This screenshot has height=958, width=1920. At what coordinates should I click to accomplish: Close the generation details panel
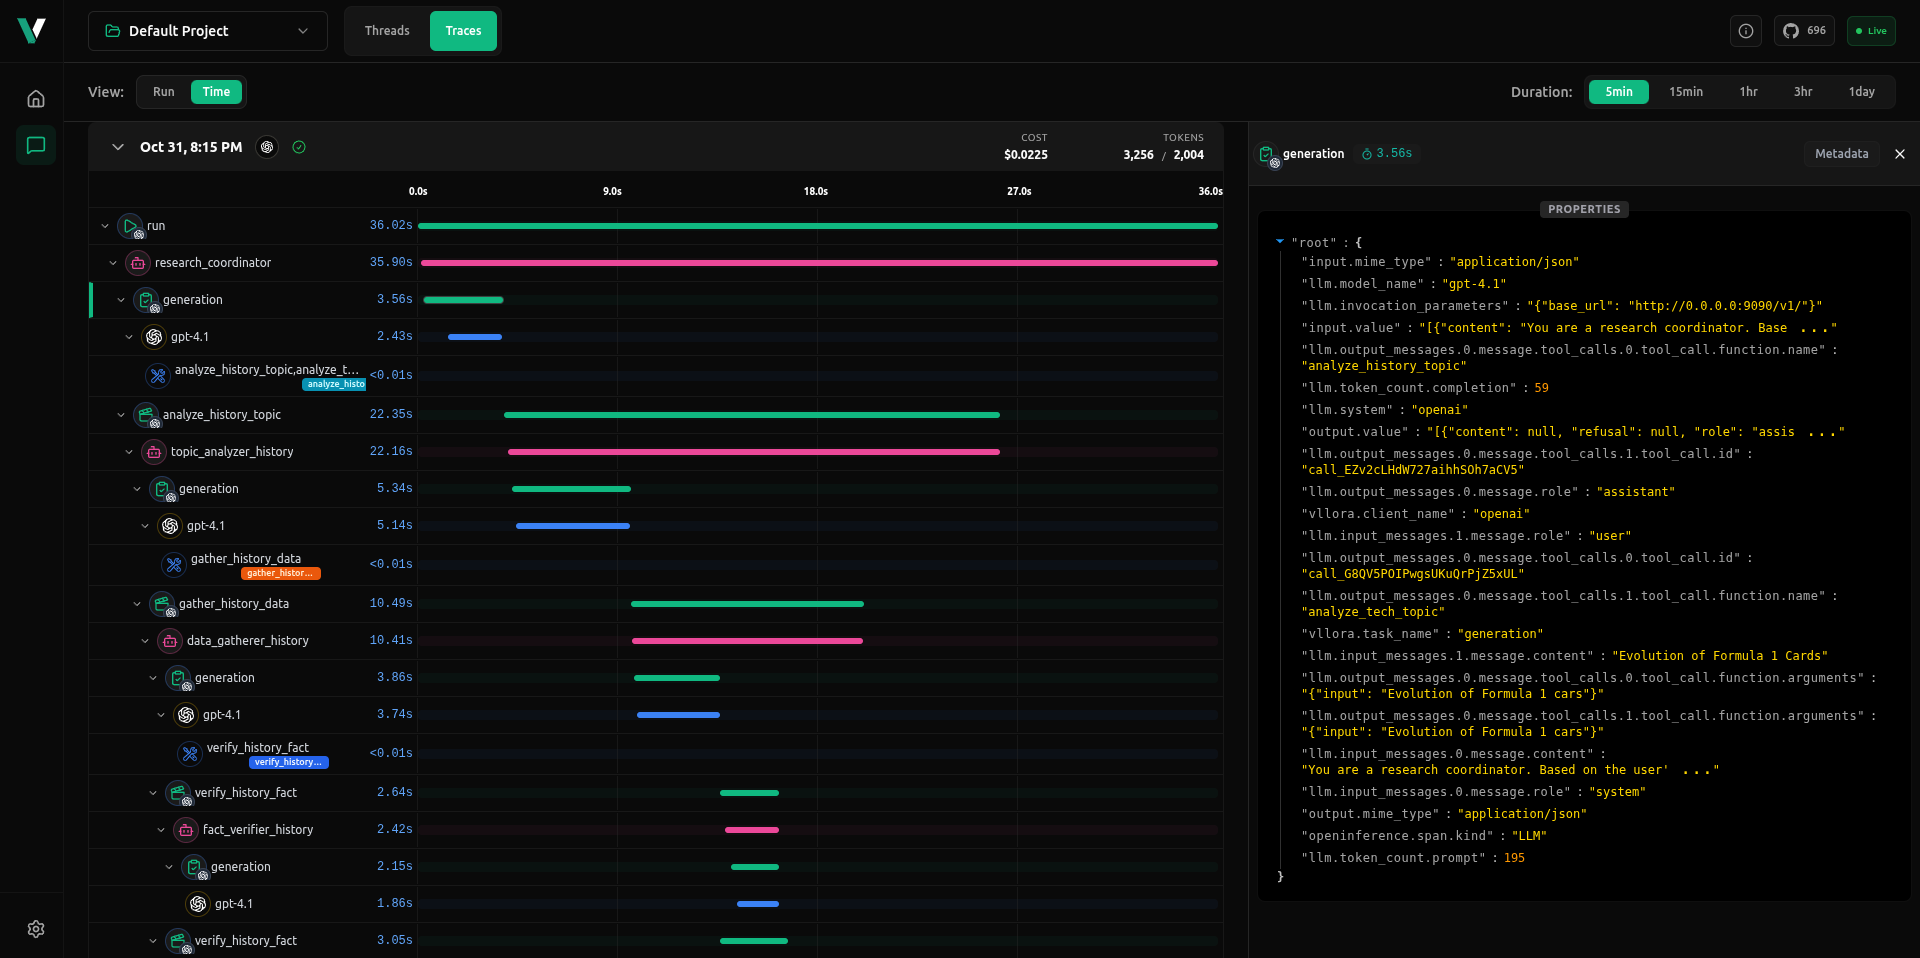click(x=1899, y=154)
